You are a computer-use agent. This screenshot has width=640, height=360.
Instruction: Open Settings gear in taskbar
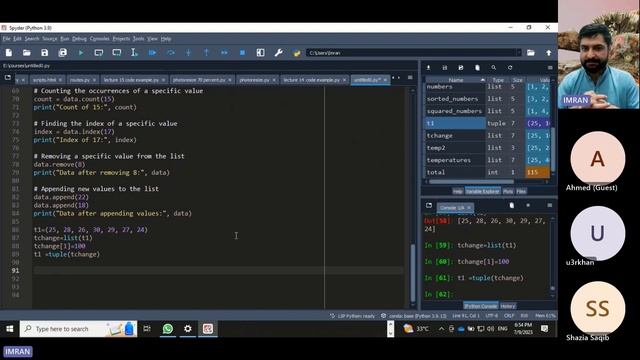[188, 329]
